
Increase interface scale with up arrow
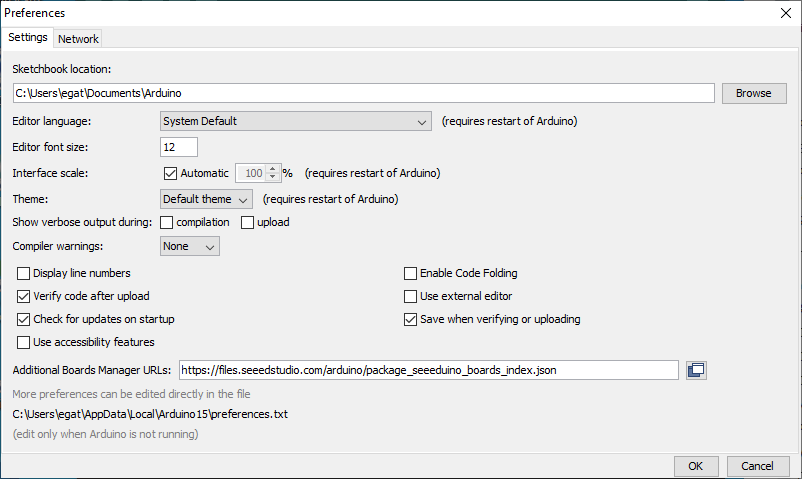[x=273, y=169]
